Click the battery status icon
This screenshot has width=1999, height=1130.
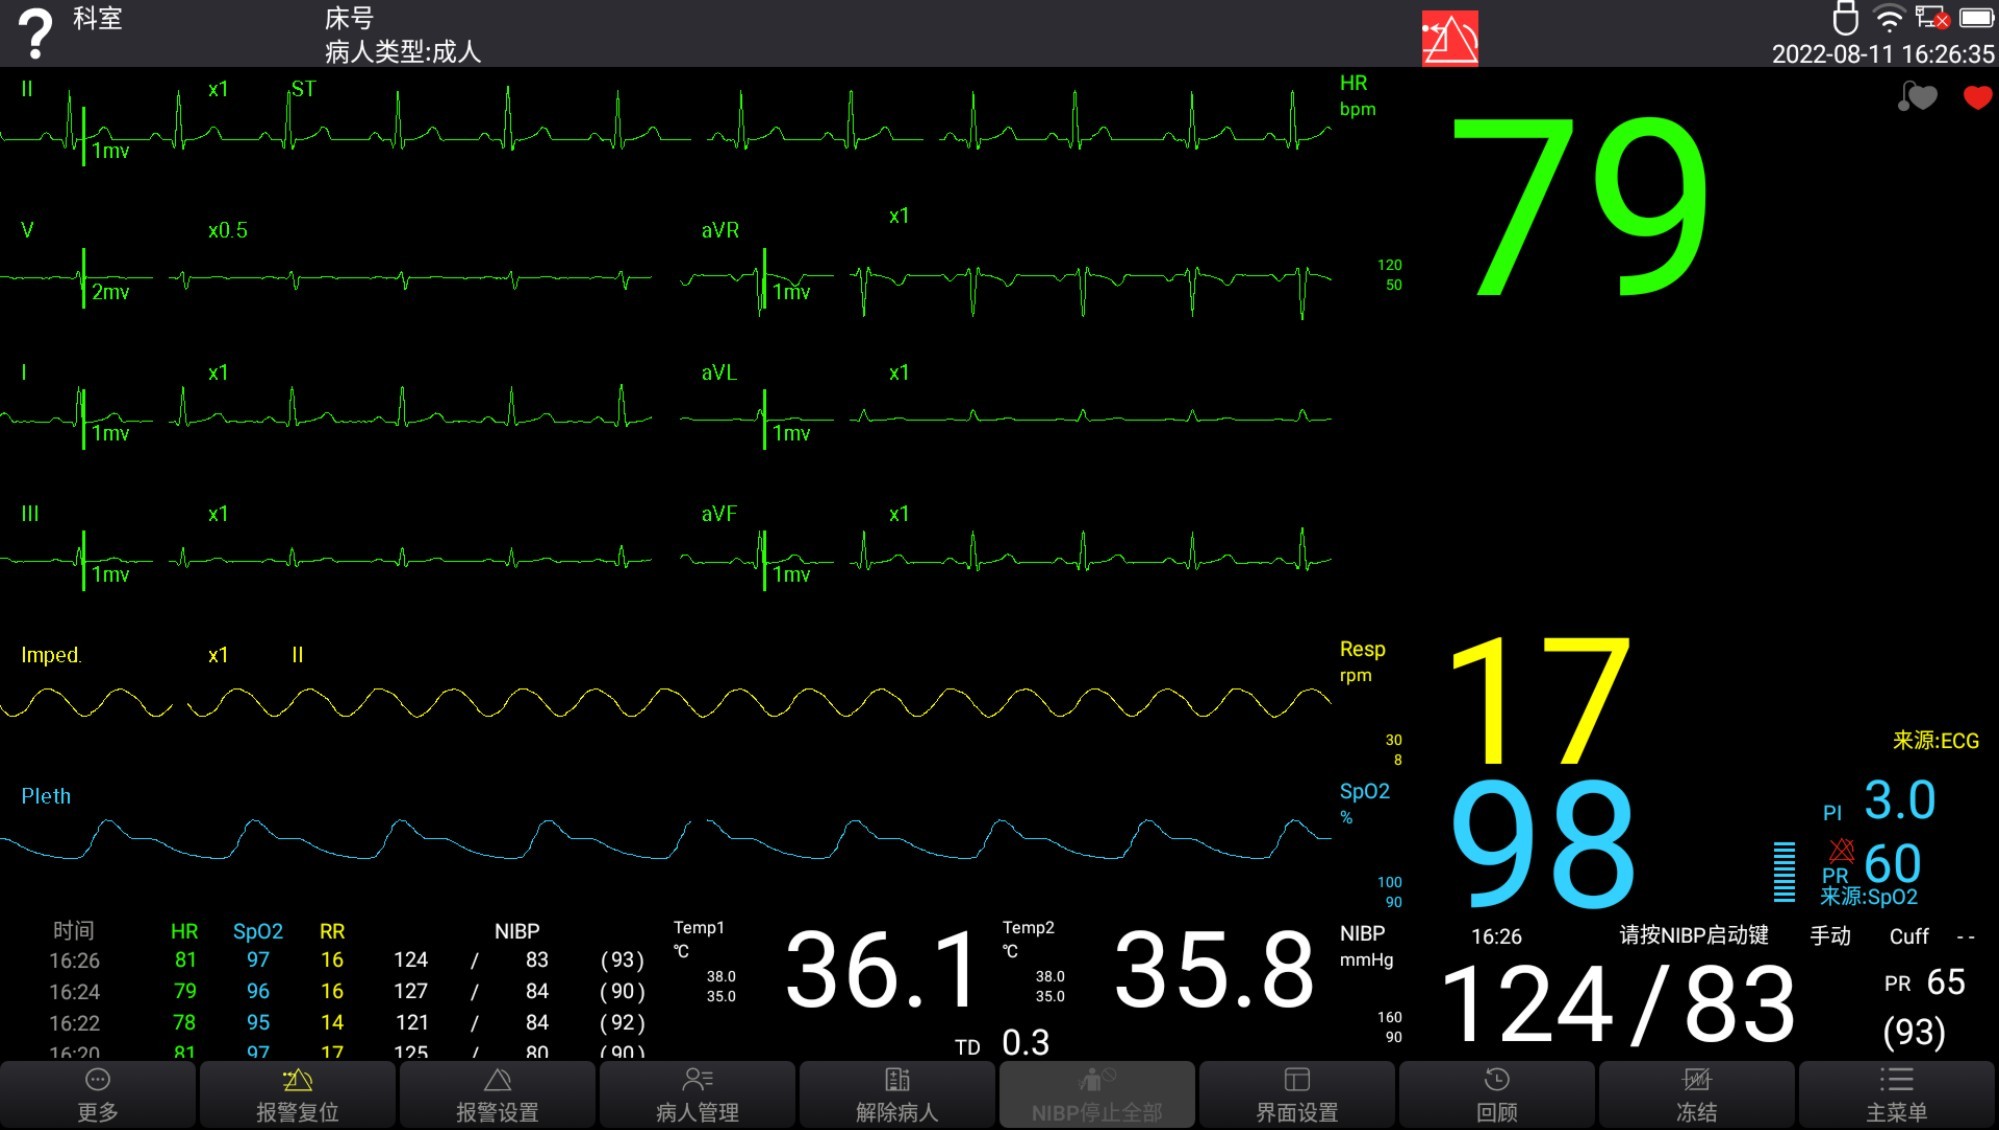coord(1976,18)
